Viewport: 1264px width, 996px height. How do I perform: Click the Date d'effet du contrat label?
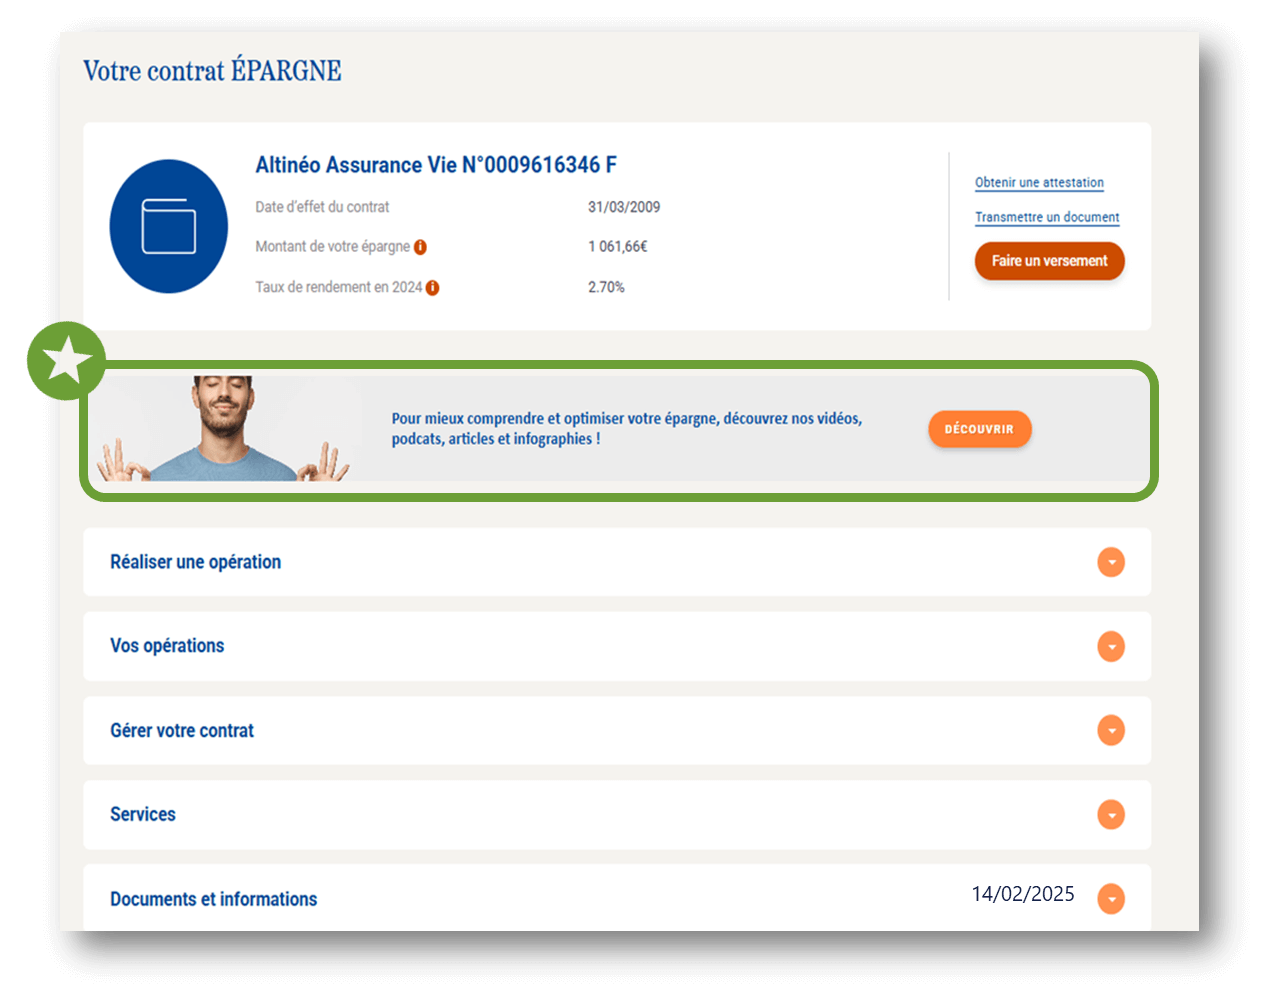[x=322, y=207]
